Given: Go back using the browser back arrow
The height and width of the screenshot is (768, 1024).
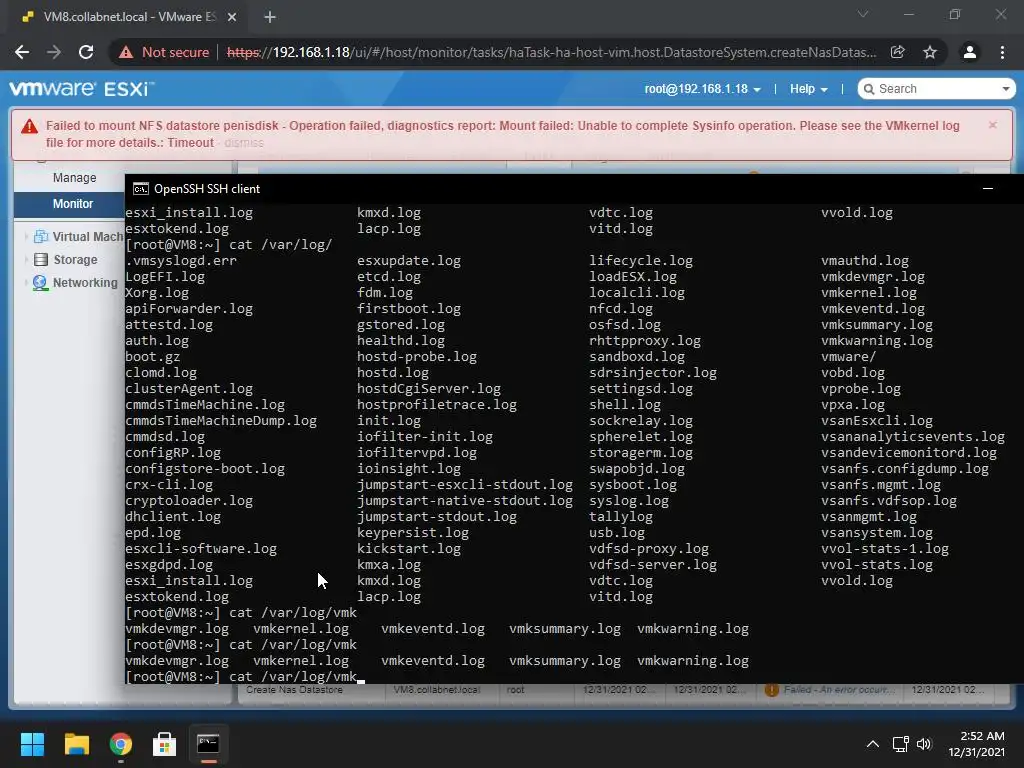Looking at the screenshot, I should click(x=22, y=52).
